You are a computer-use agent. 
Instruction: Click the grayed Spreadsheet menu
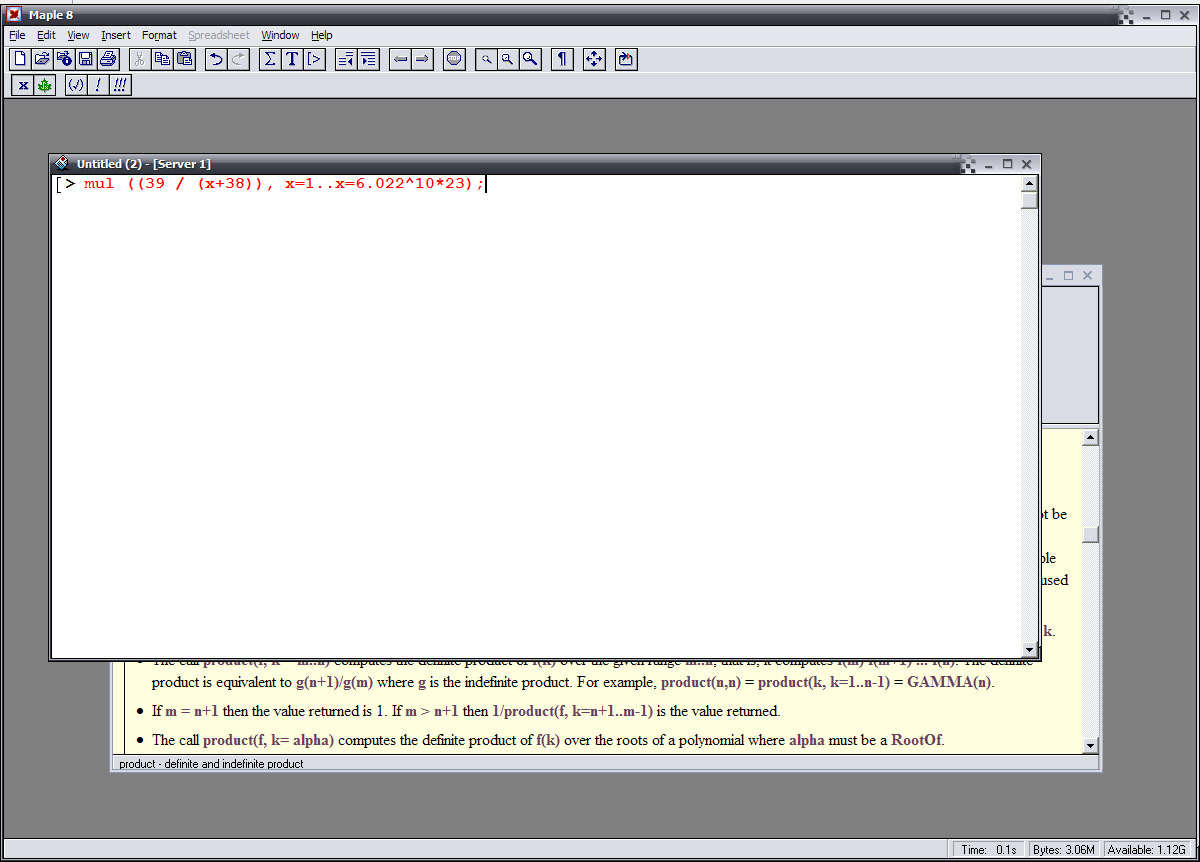pos(219,35)
